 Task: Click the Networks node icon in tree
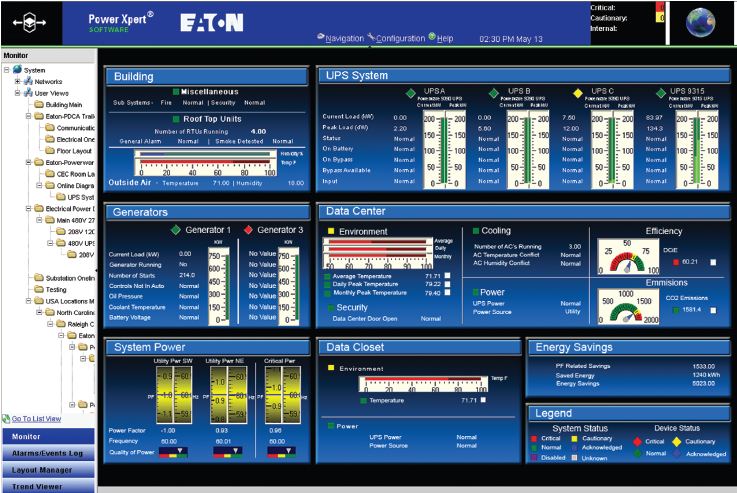coord(28,81)
